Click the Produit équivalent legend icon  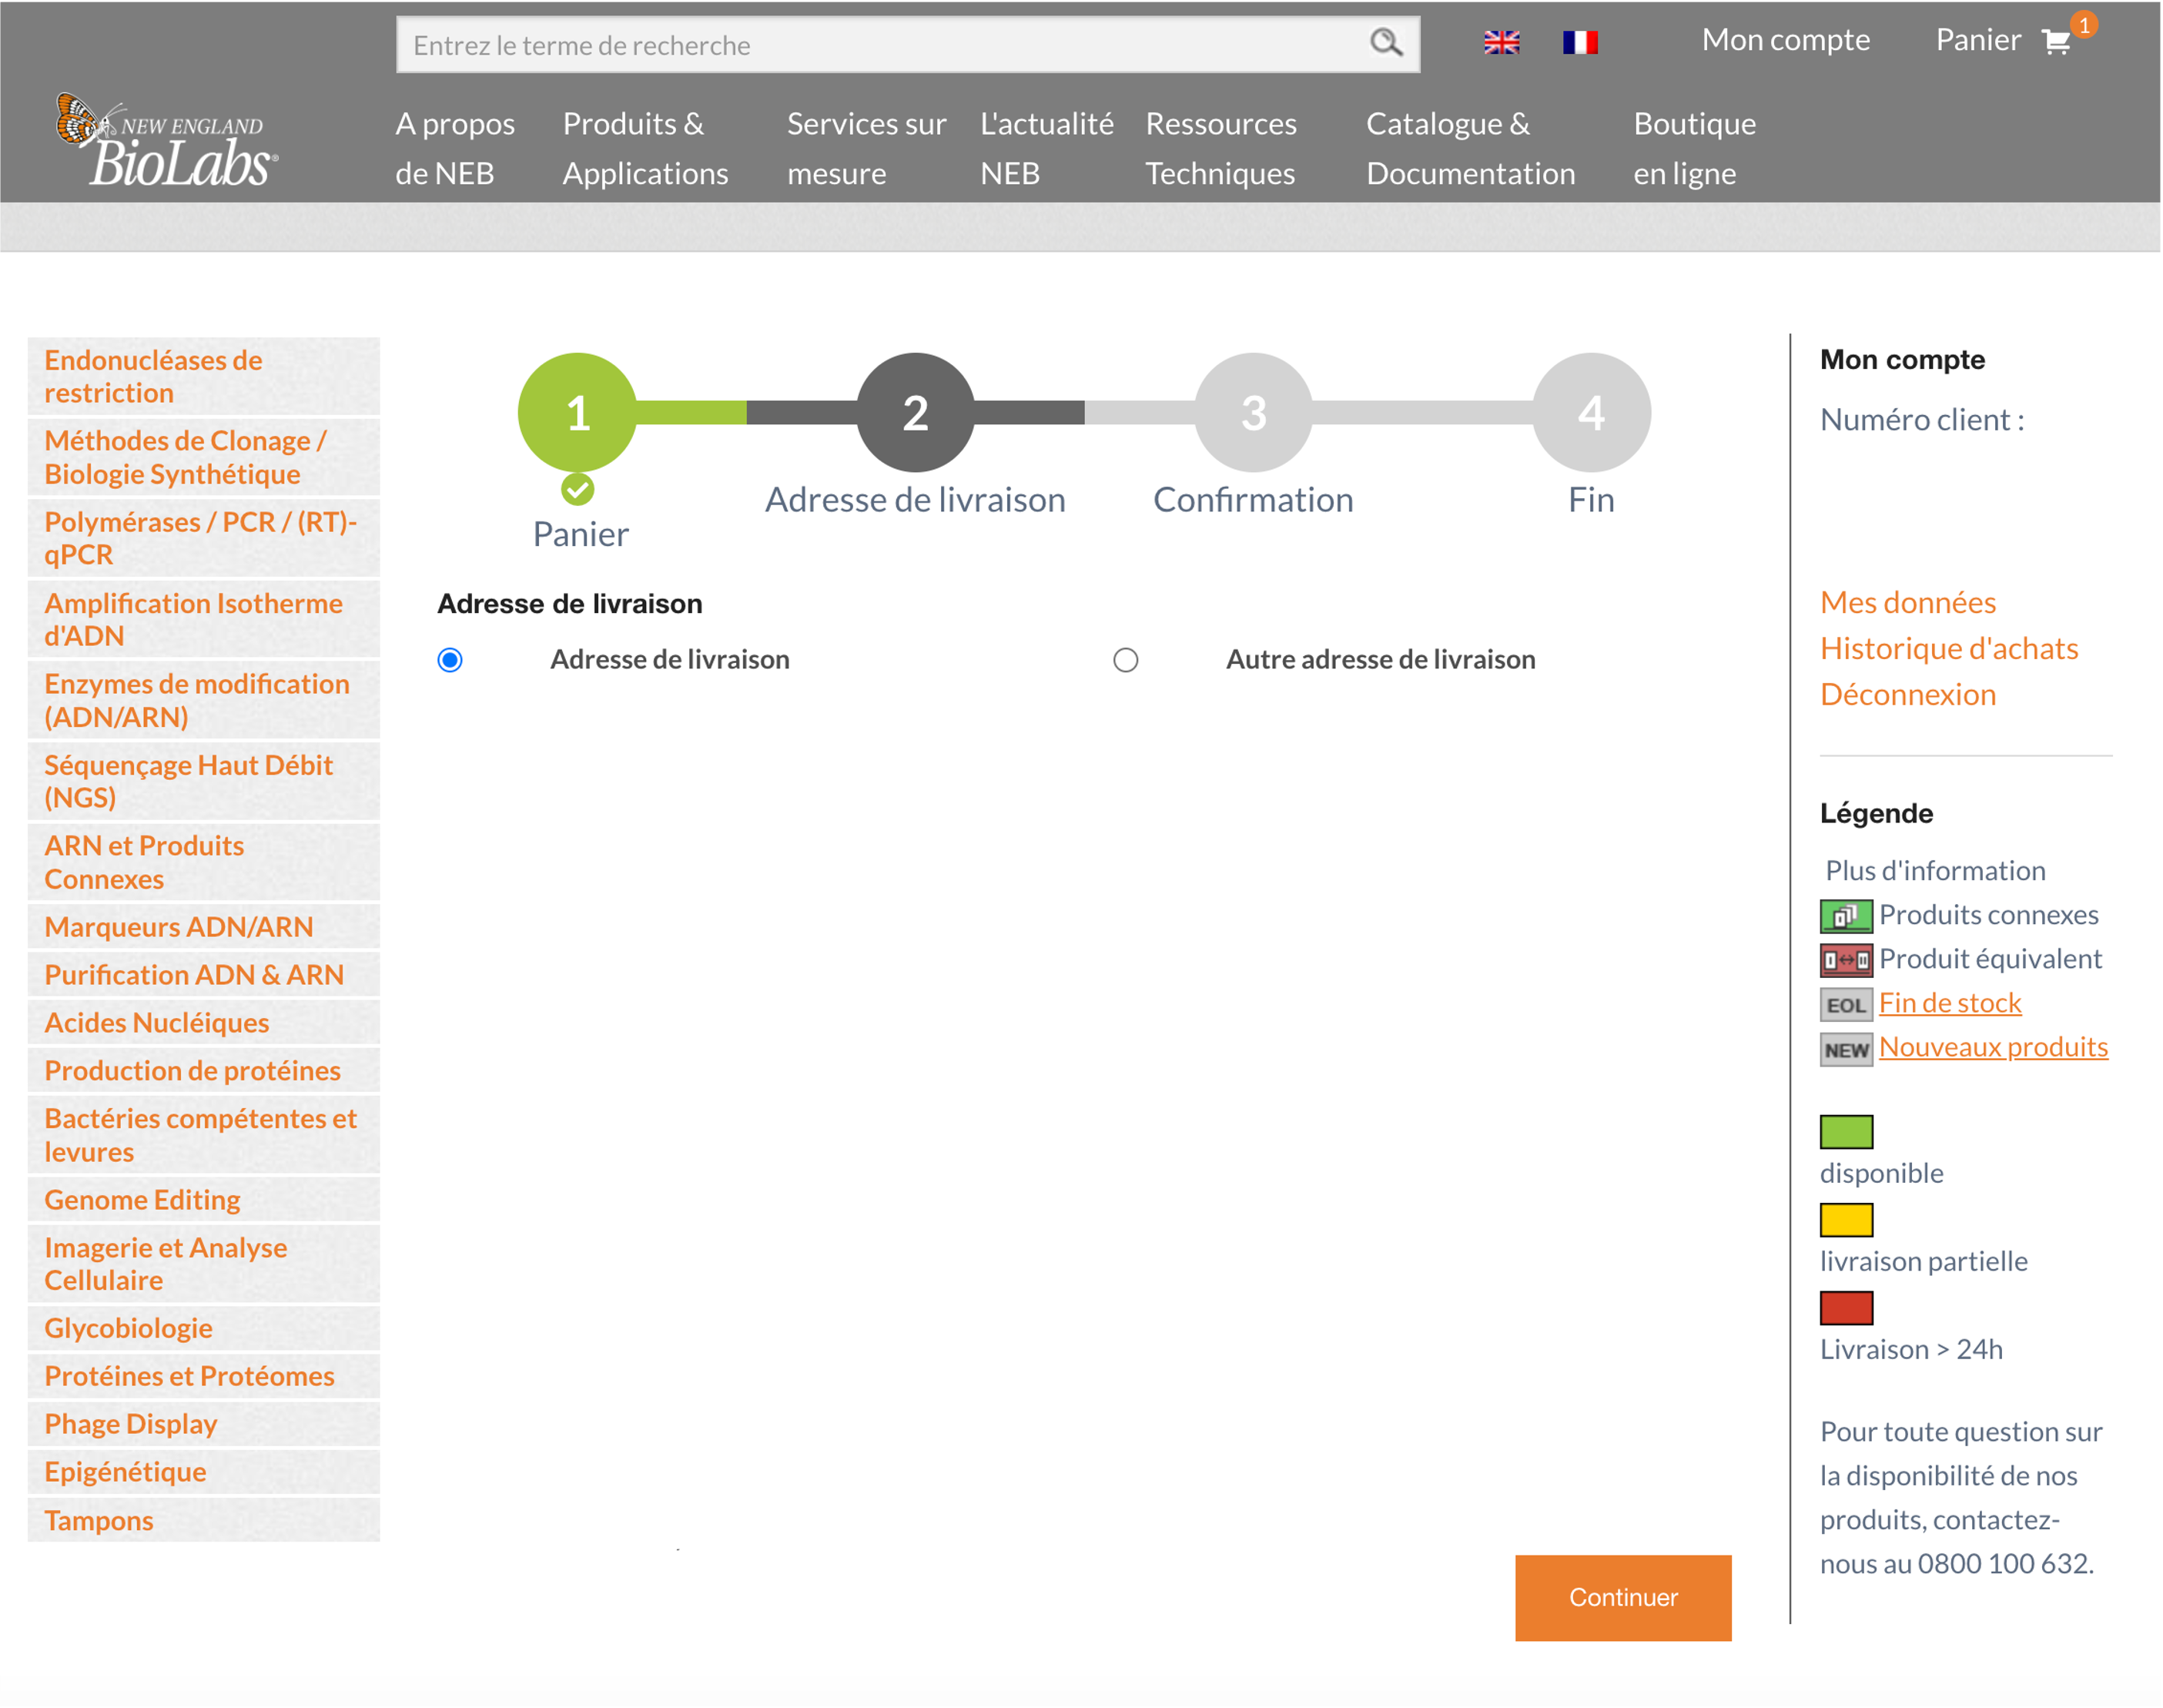click(1845, 960)
